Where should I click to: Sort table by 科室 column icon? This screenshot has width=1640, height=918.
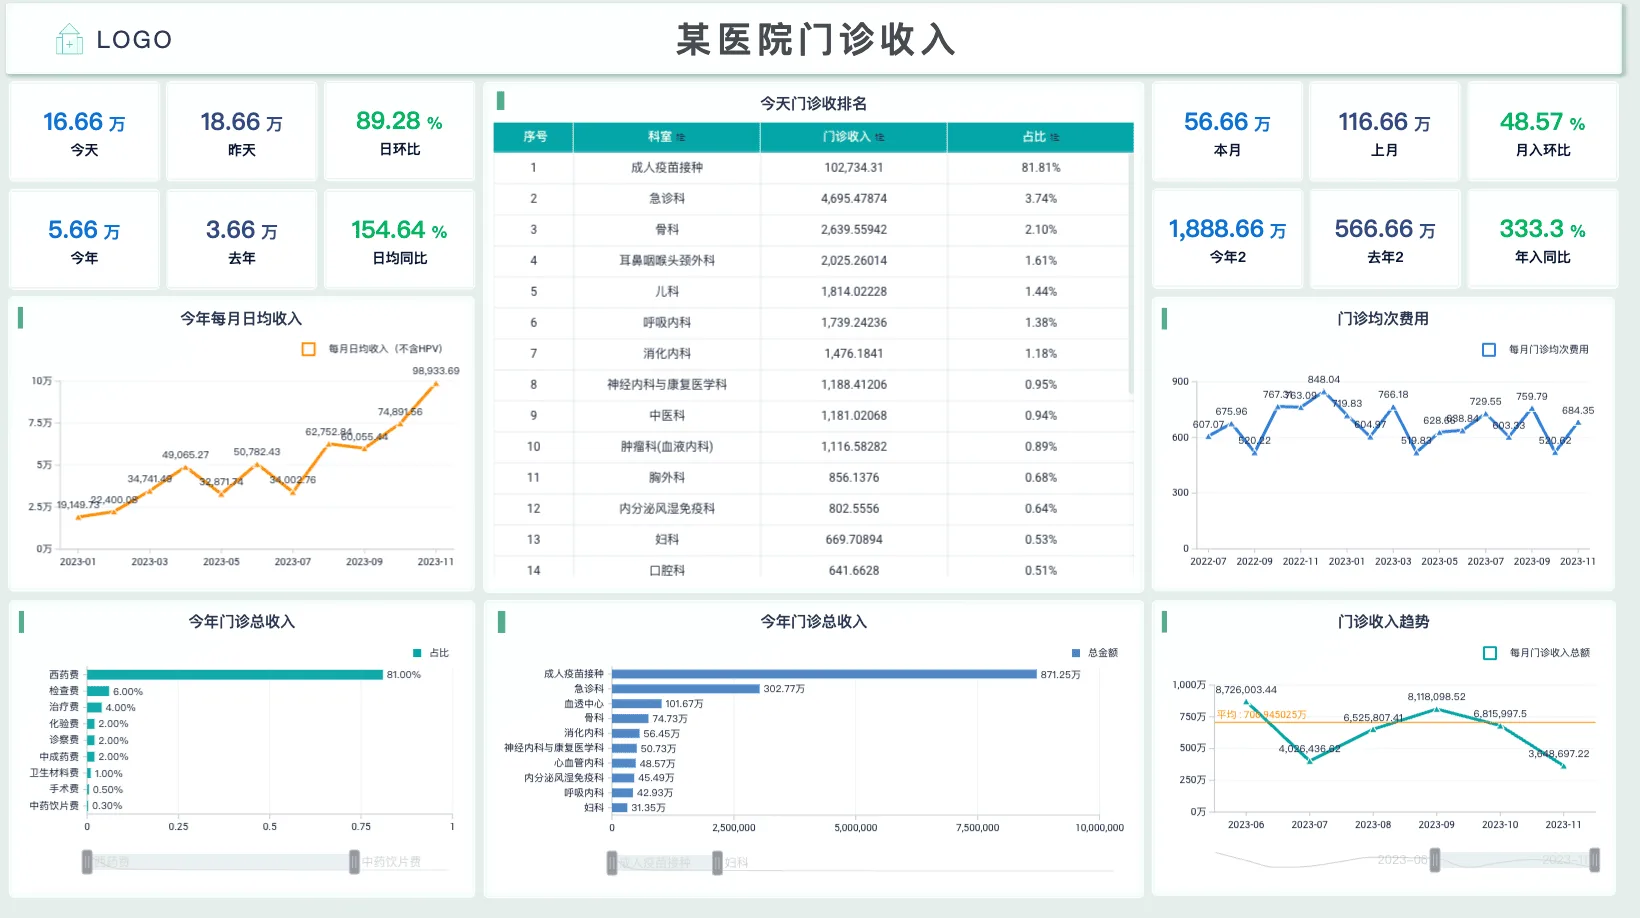[681, 137]
